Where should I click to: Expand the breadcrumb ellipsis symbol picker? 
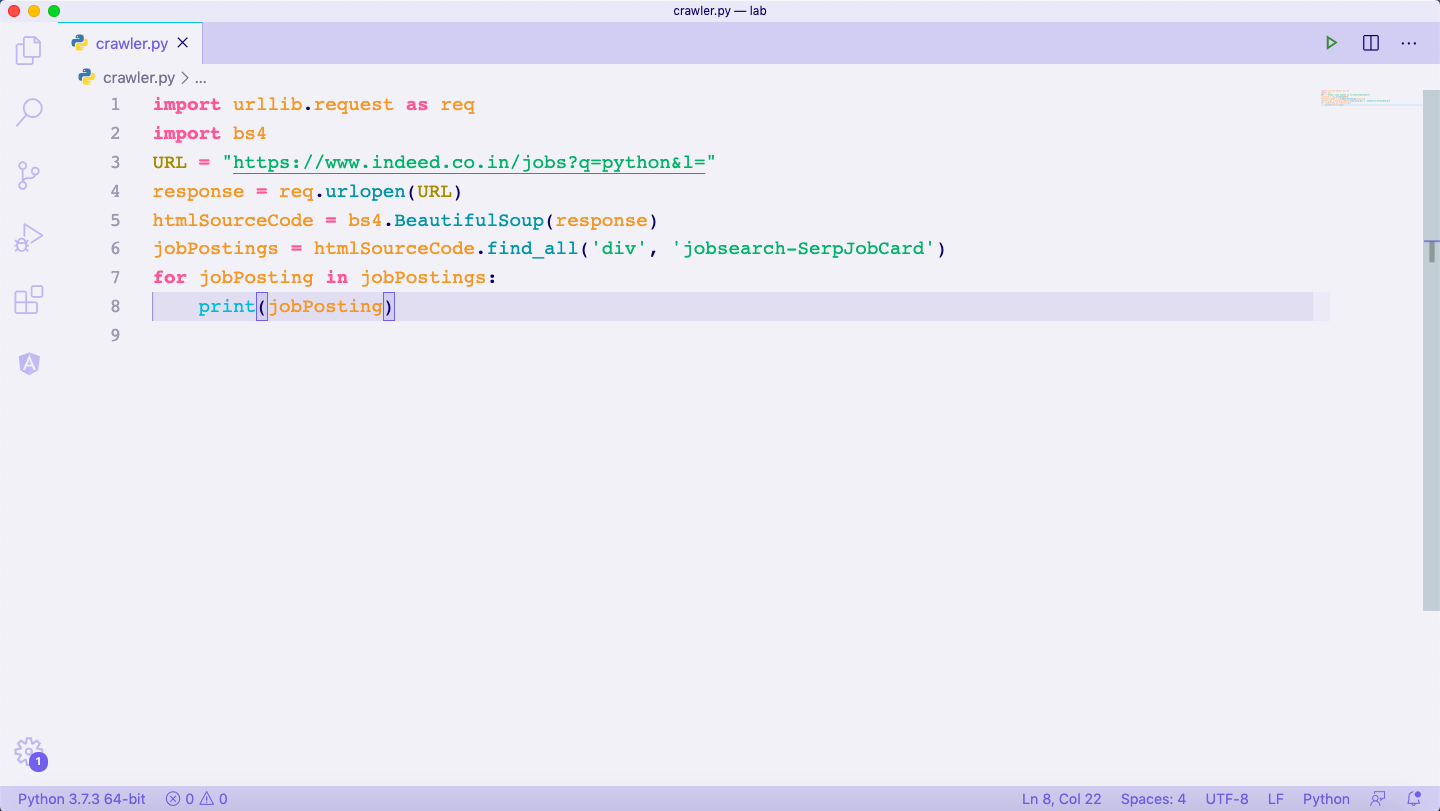[x=200, y=77]
